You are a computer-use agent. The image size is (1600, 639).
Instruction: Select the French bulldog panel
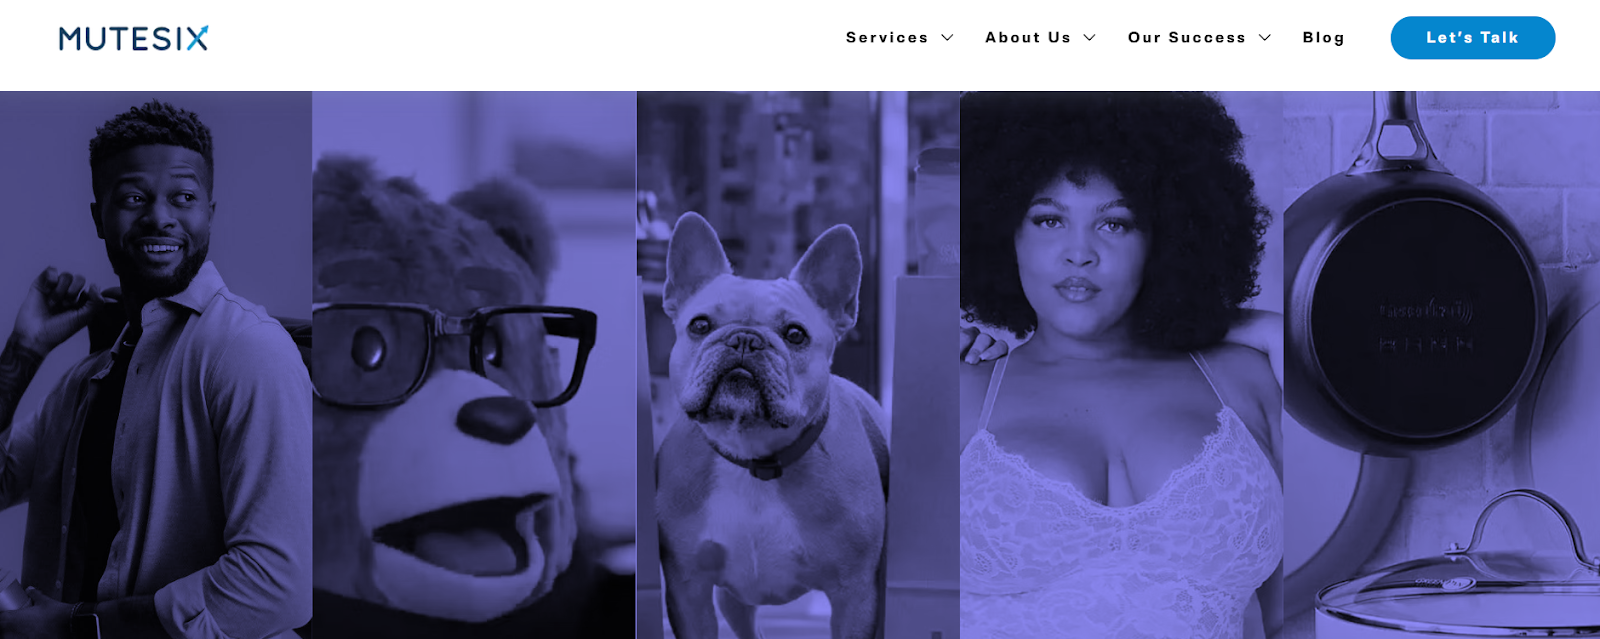point(798,365)
